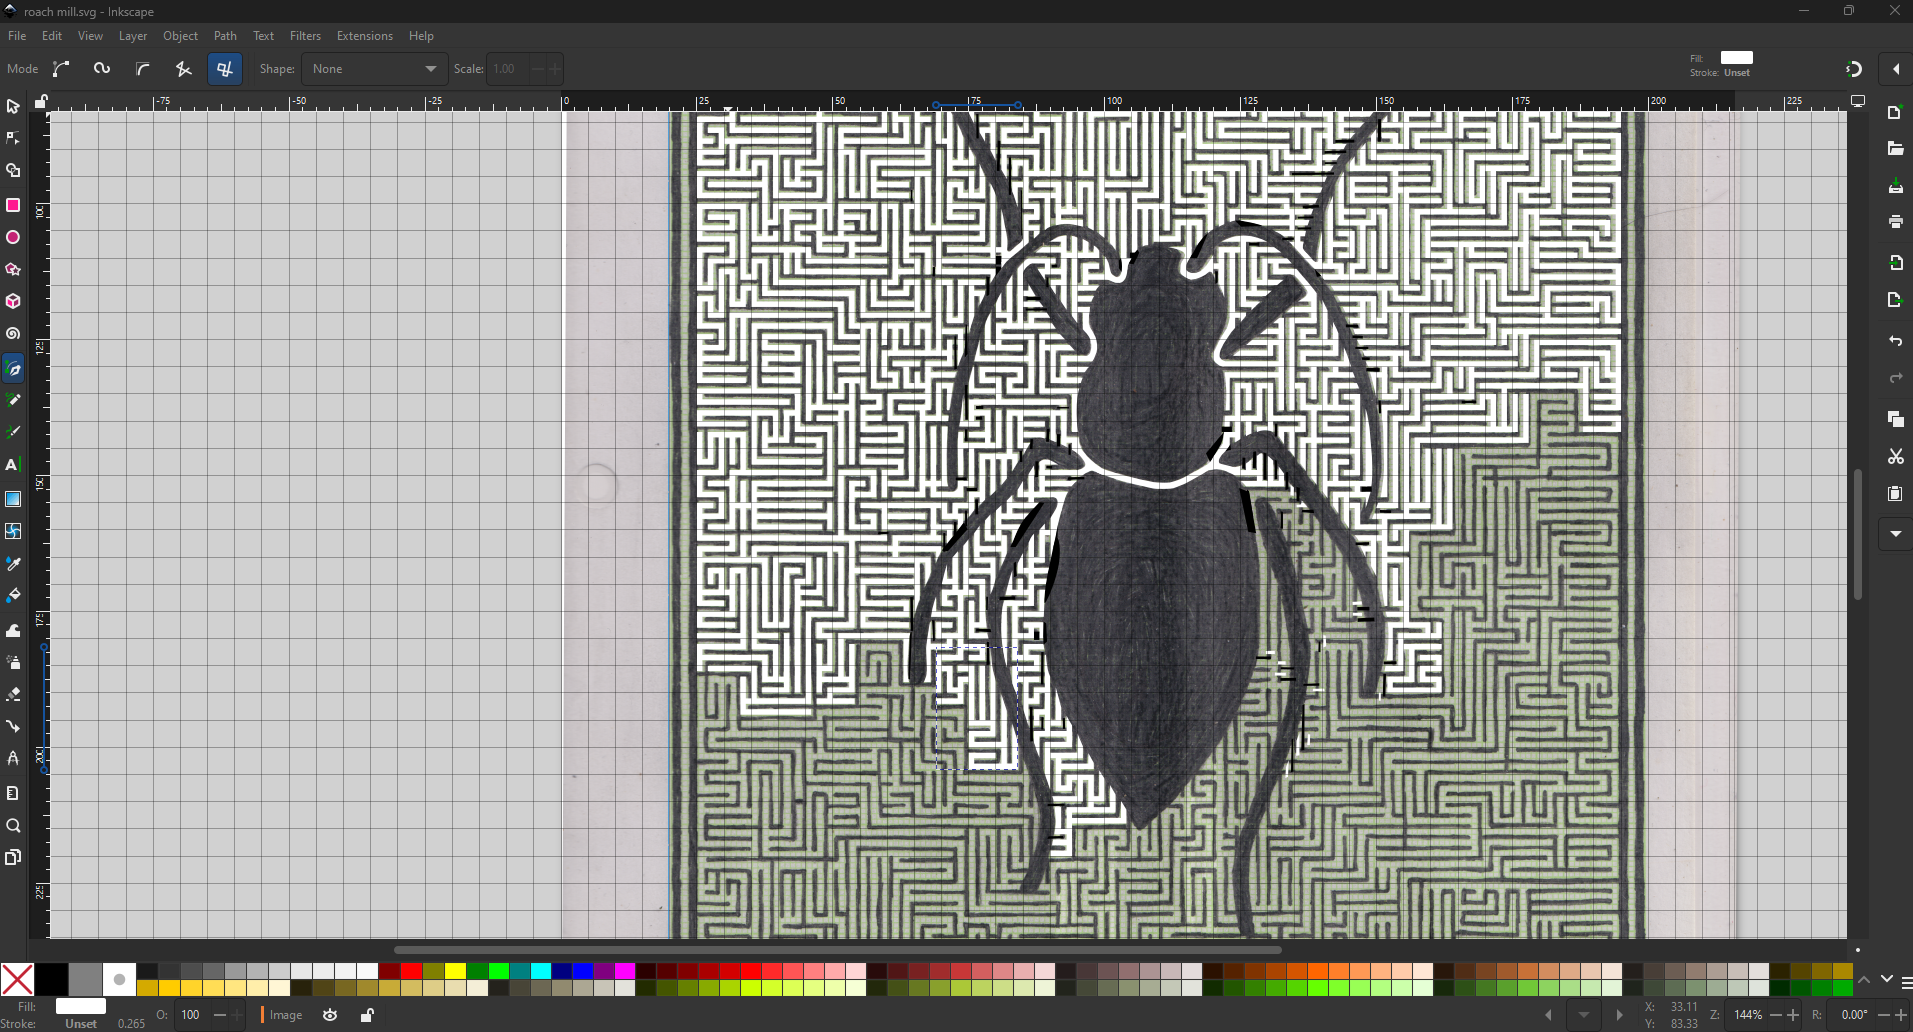The height and width of the screenshot is (1032, 1913).
Task: Open the Filters menu
Action: [x=305, y=36]
